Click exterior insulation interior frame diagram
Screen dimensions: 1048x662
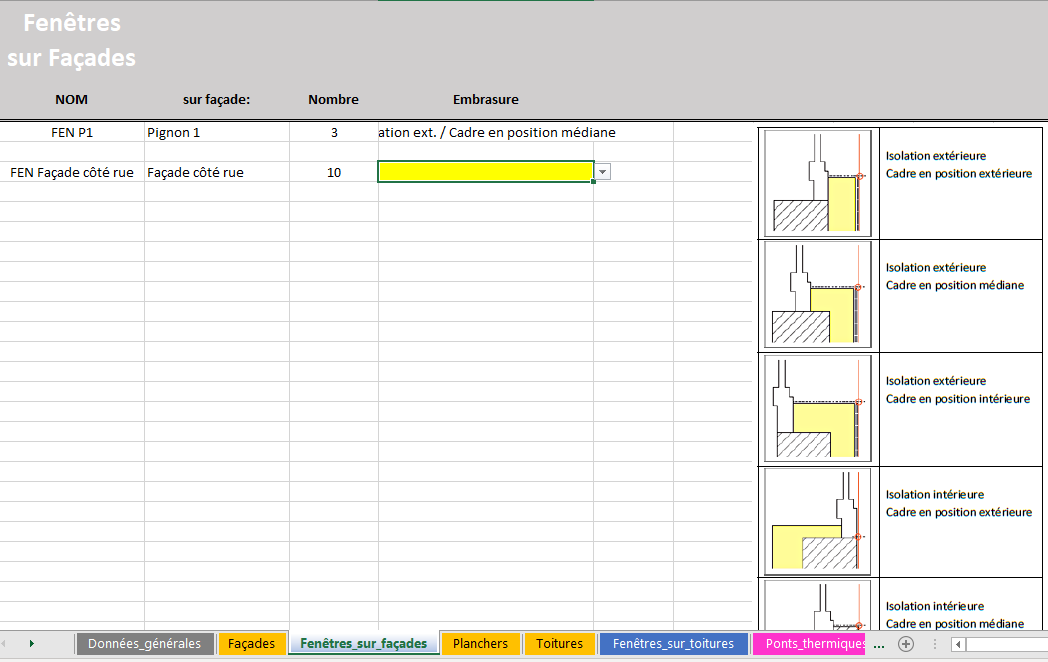[817, 409]
